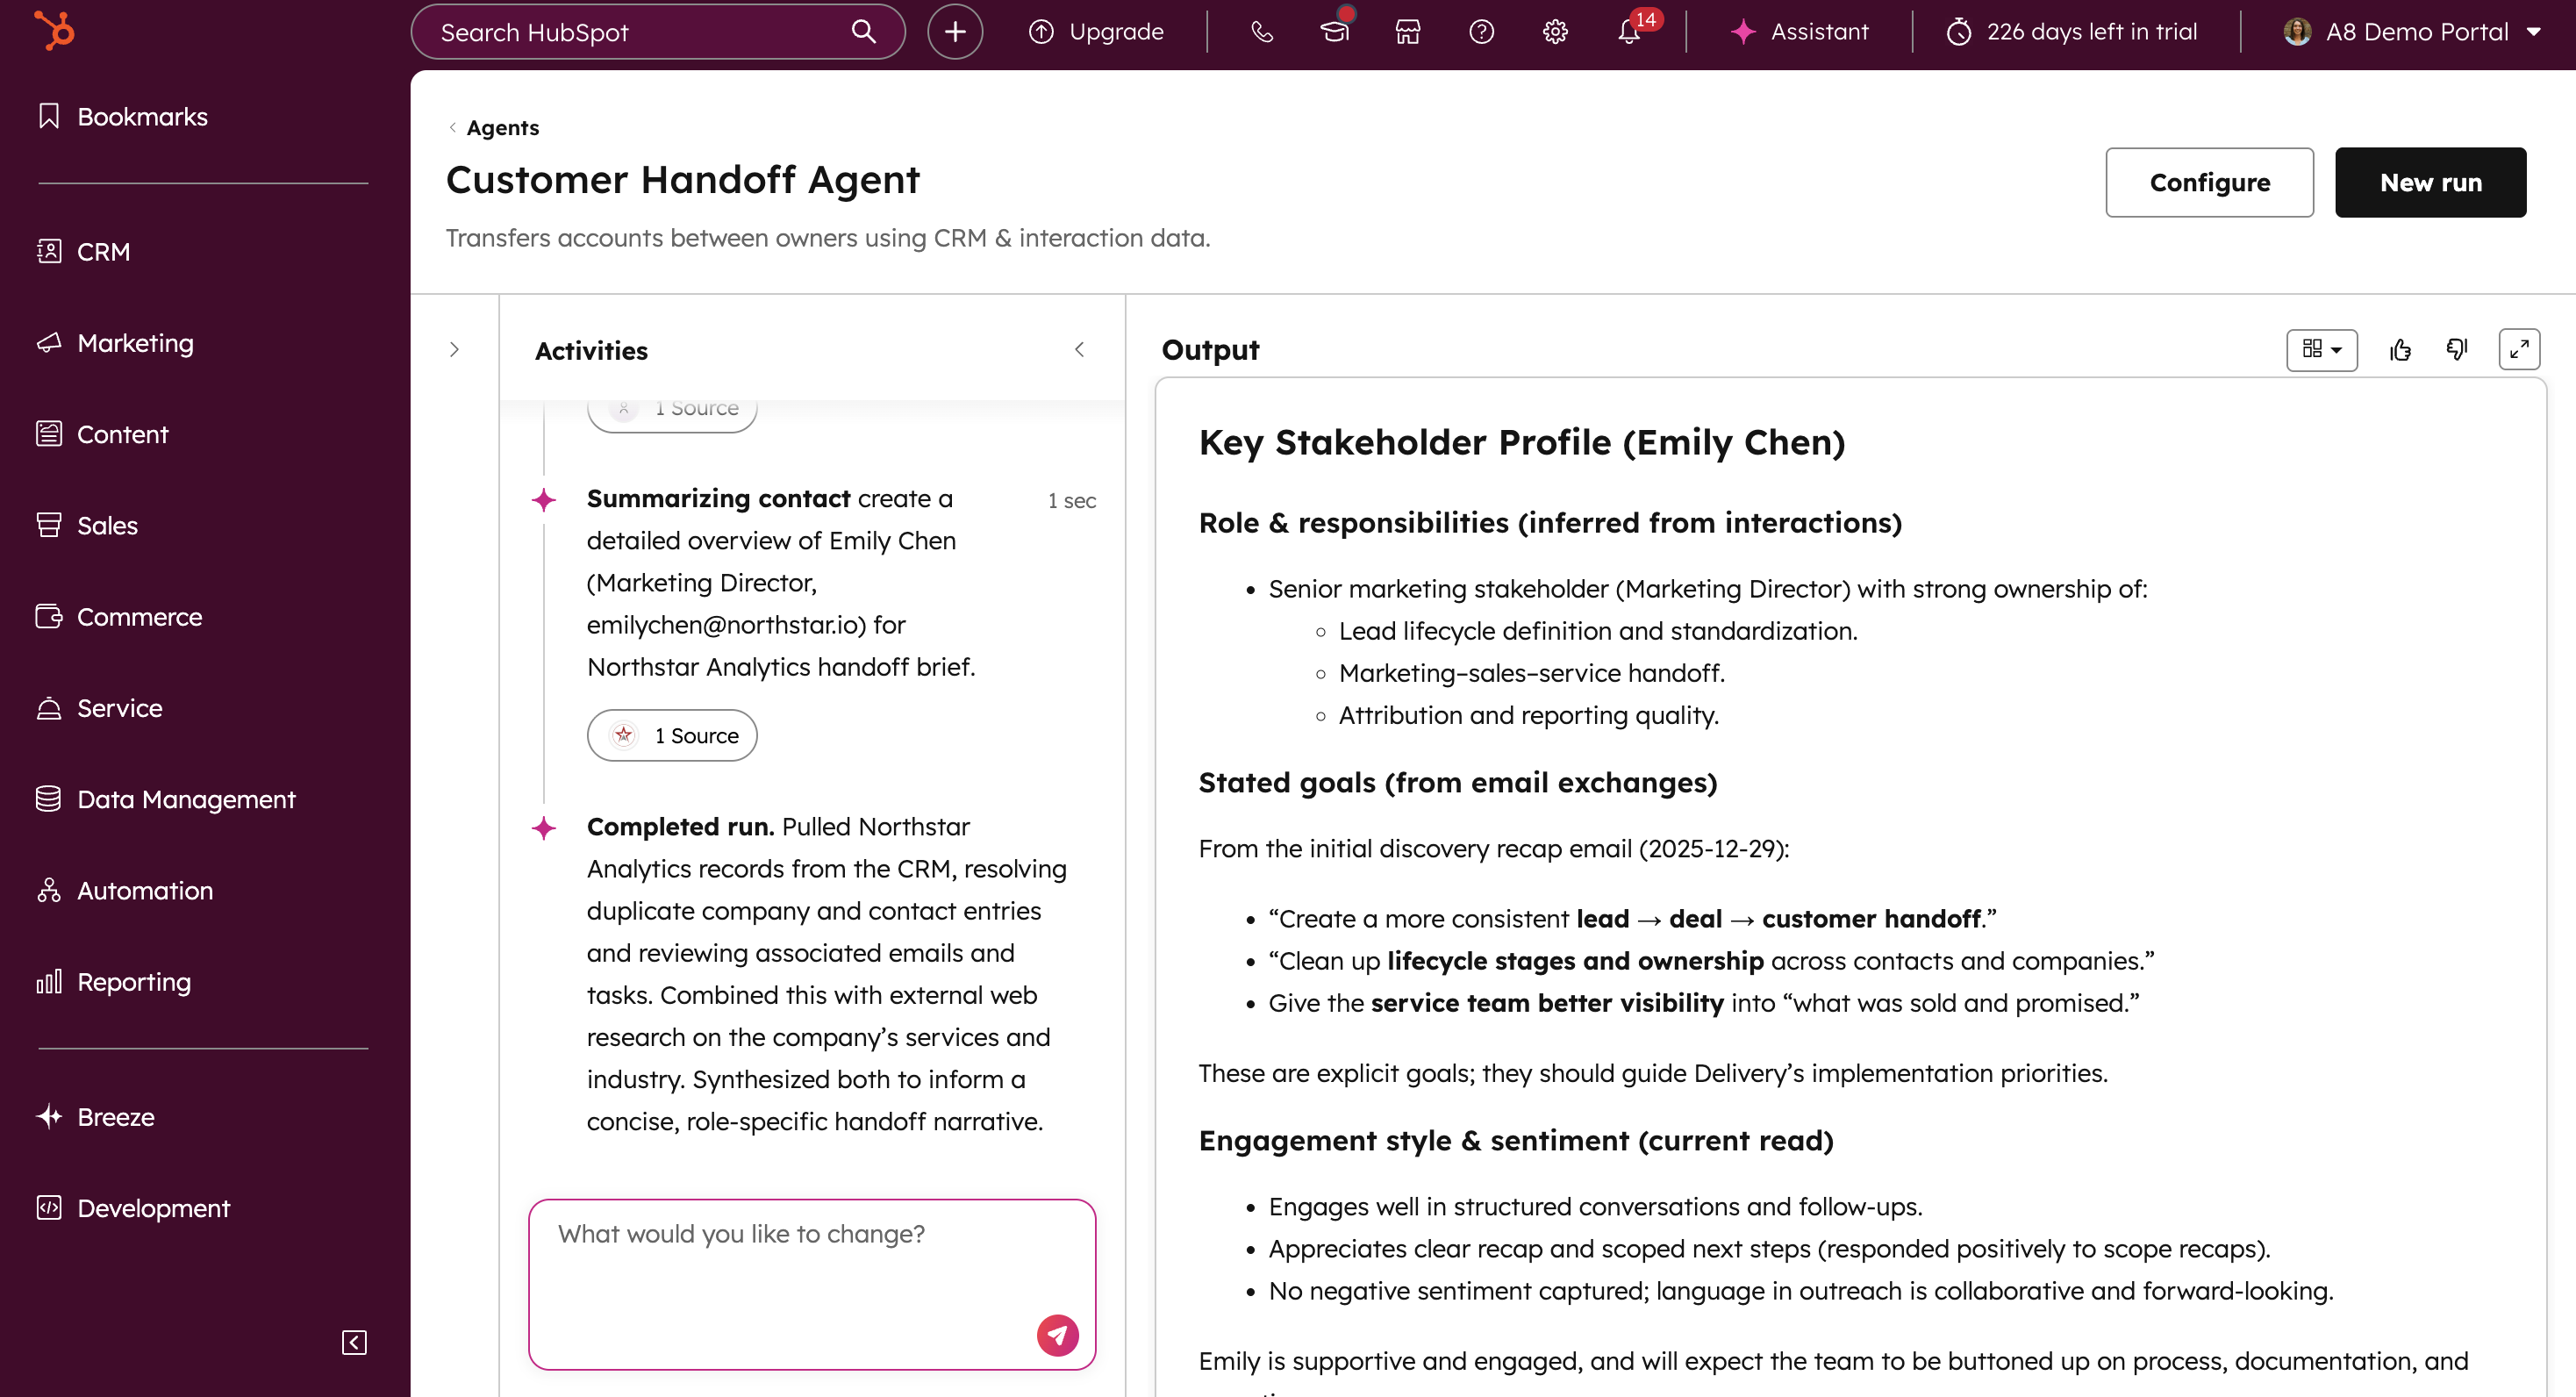Check the notifications bell with 14 alerts

(x=1629, y=33)
